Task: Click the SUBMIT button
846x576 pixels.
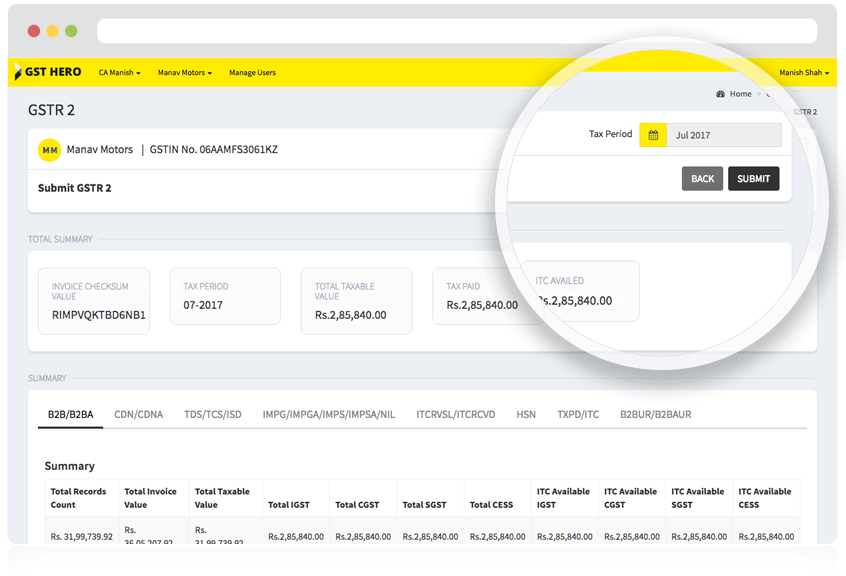Action: 754,179
